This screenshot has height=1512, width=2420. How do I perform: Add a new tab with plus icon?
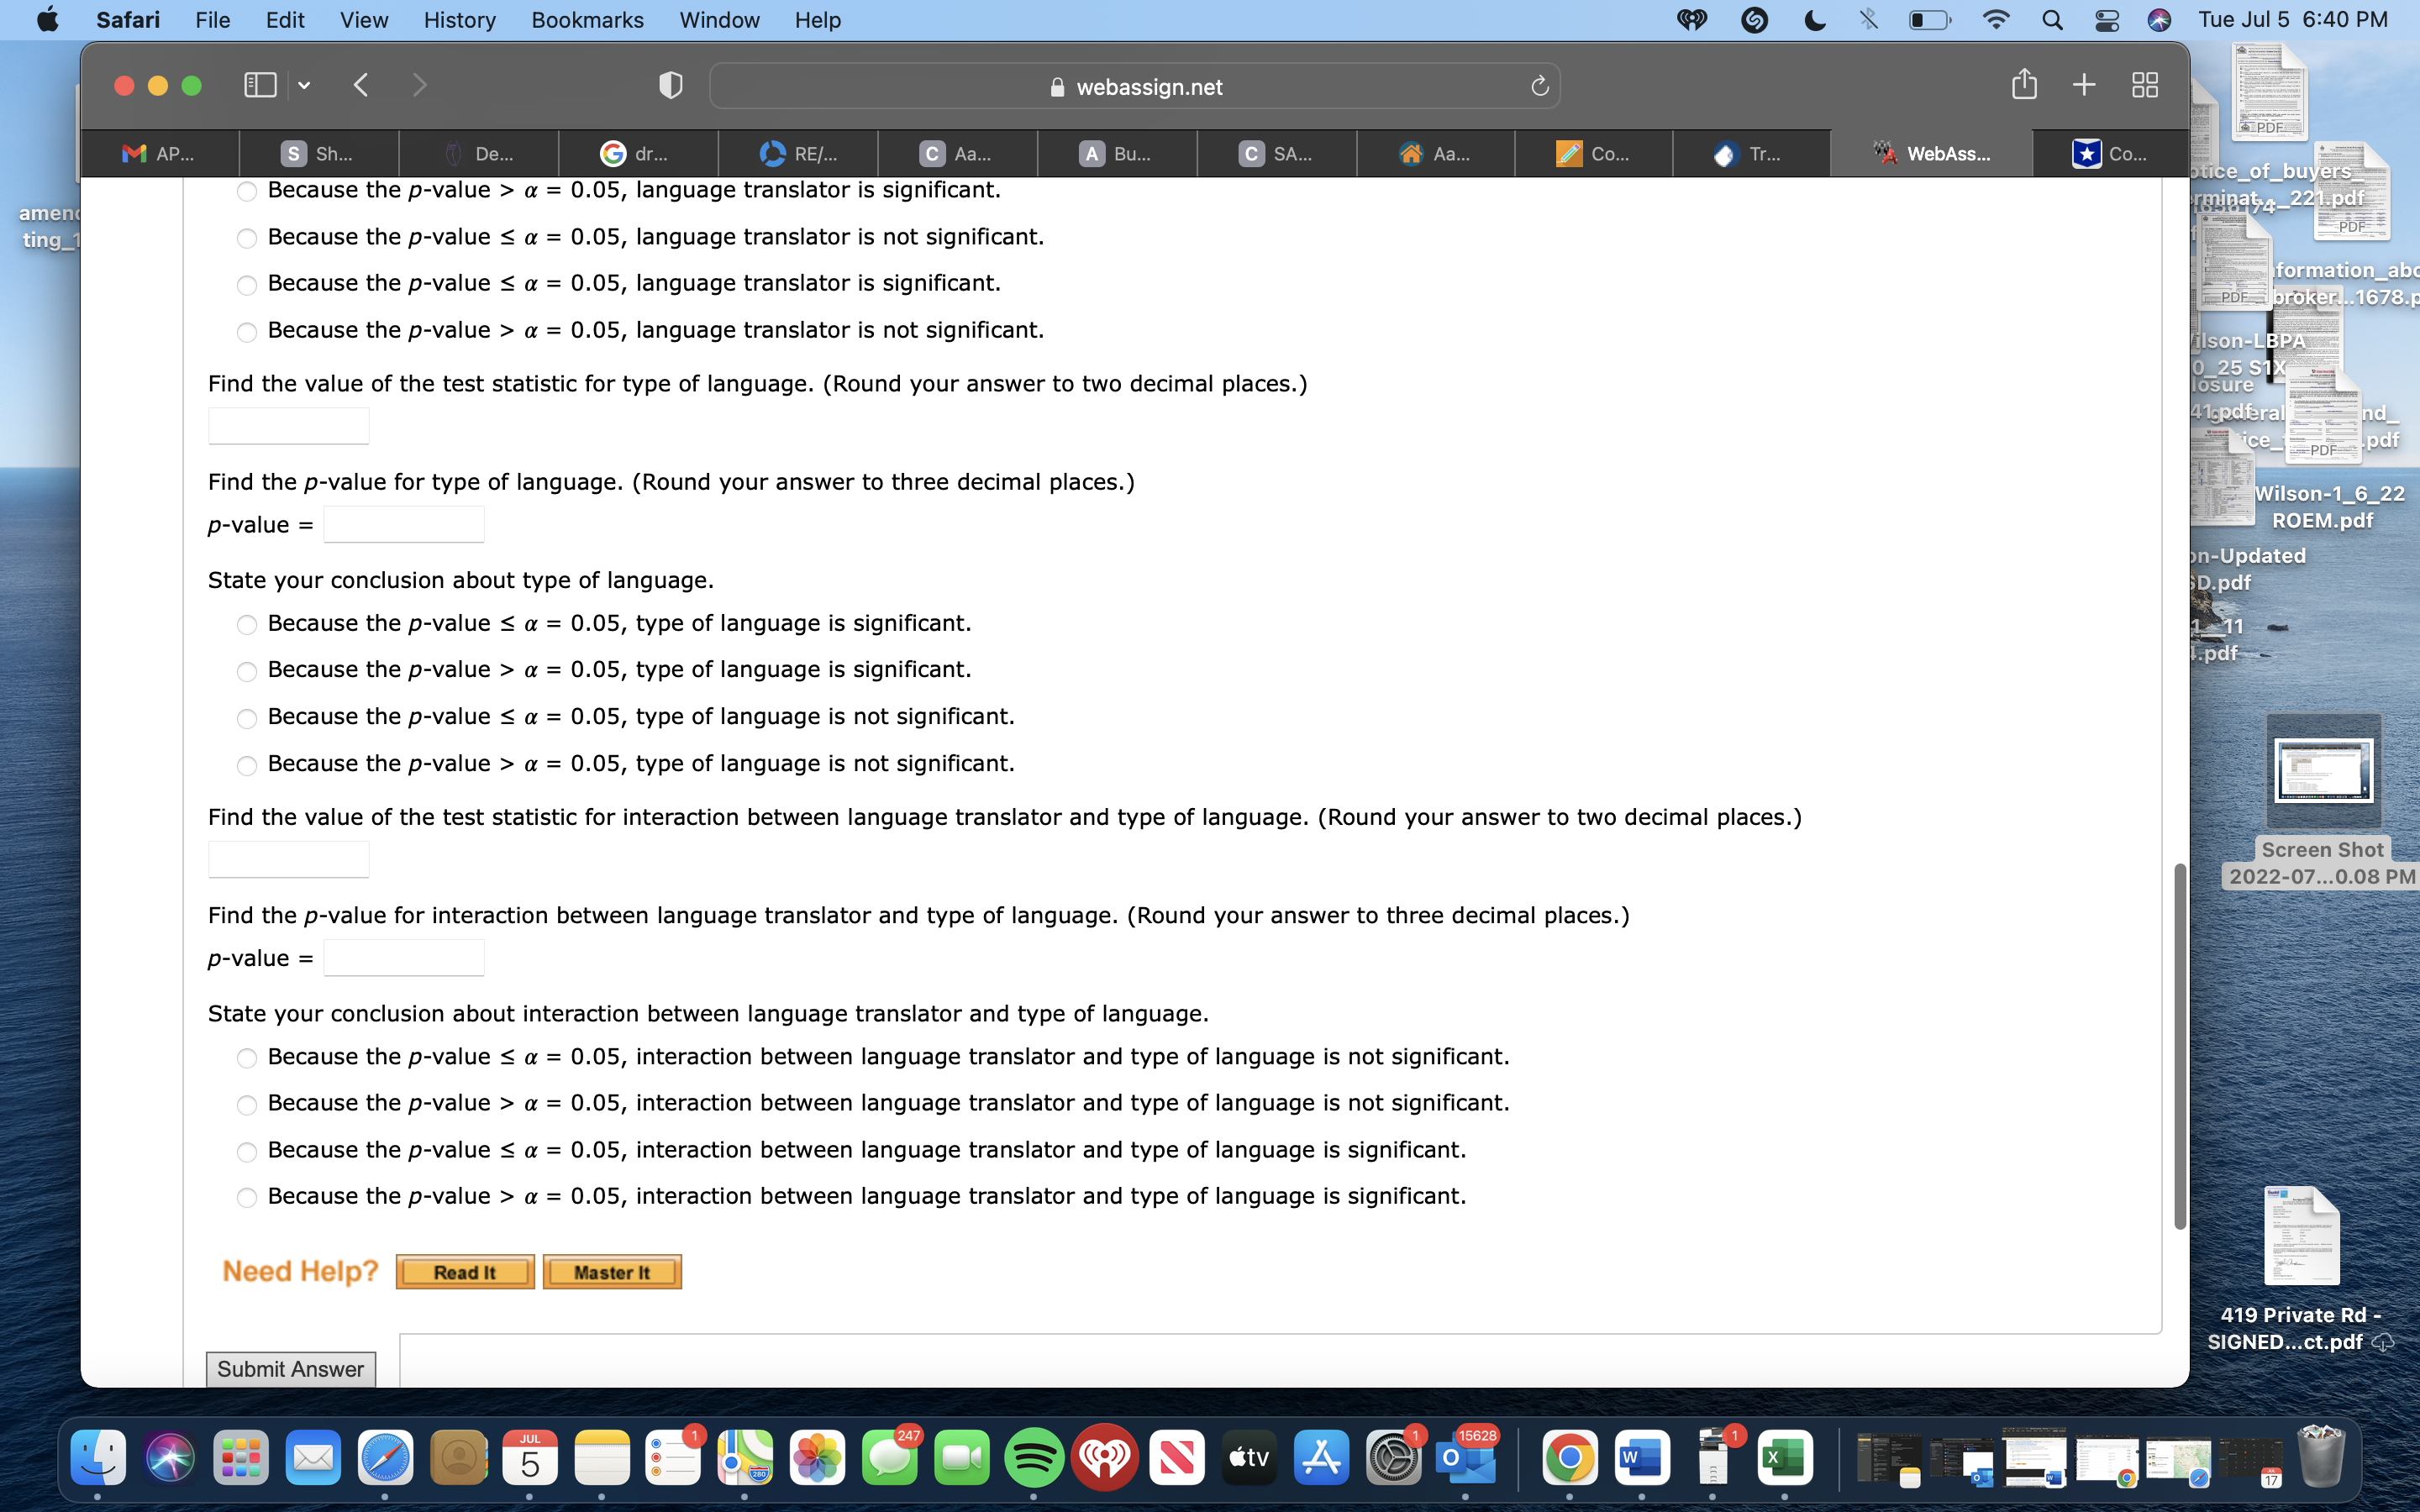[x=2084, y=85]
